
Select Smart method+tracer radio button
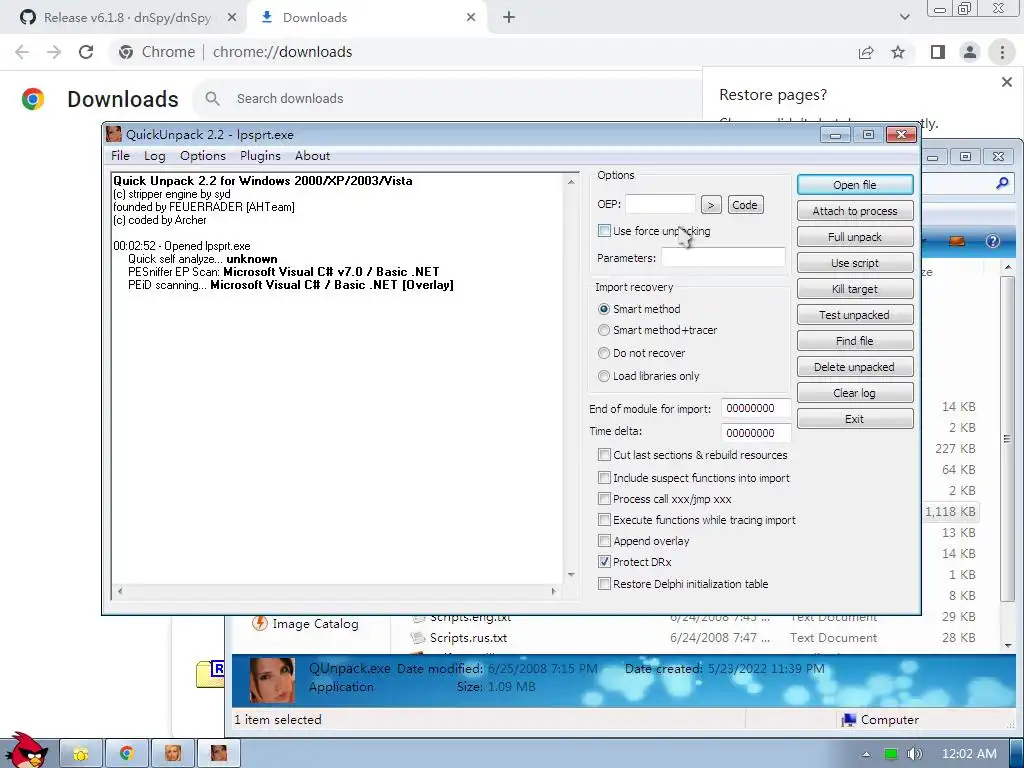tap(604, 330)
